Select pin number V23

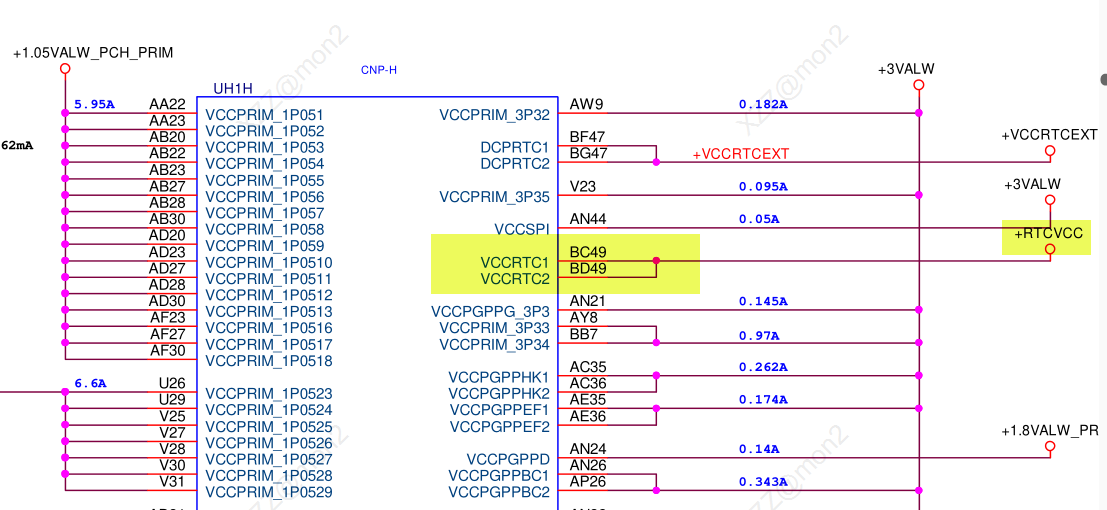coord(583,186)
